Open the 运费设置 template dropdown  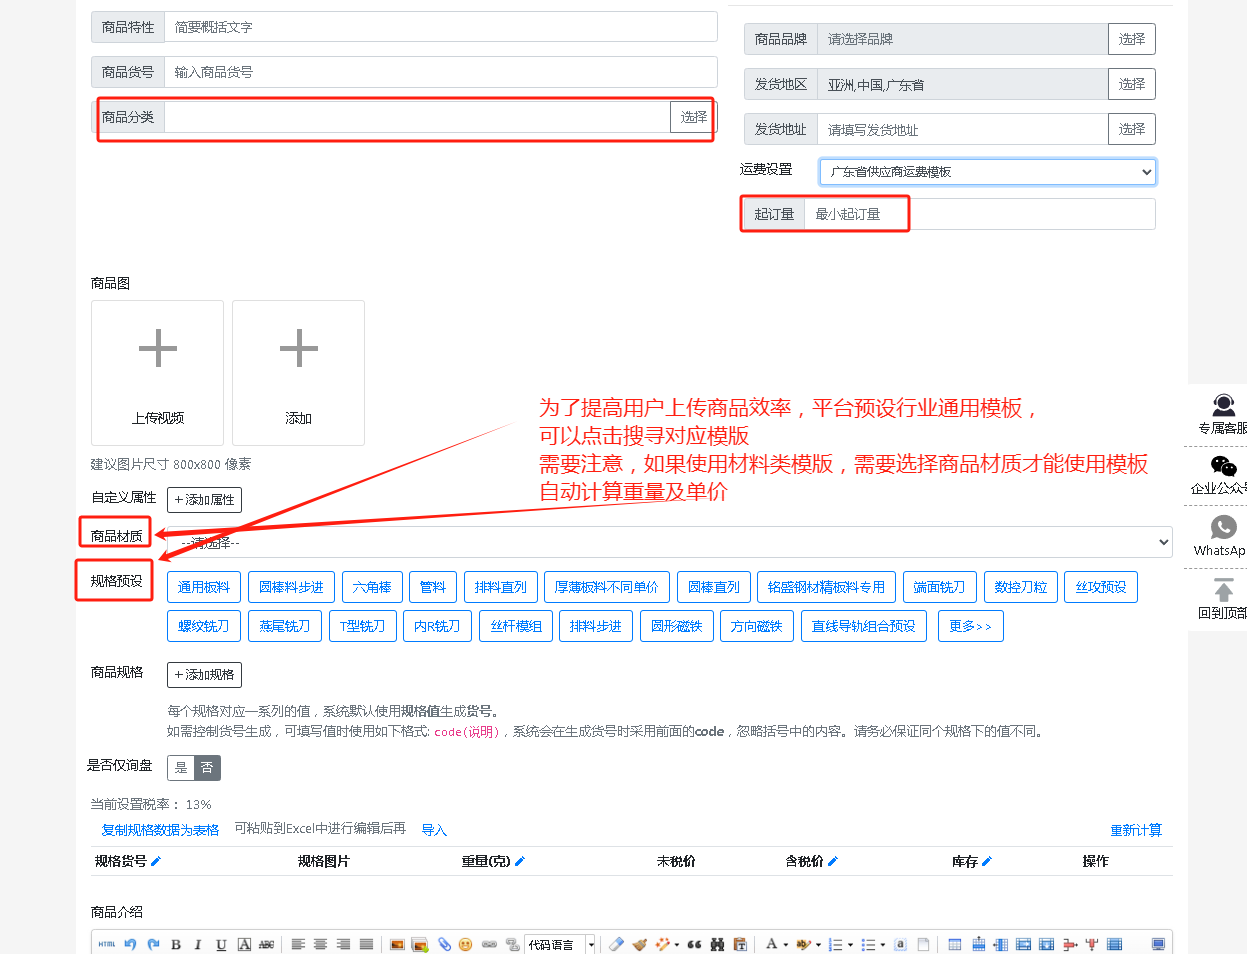tap(988, 172)
